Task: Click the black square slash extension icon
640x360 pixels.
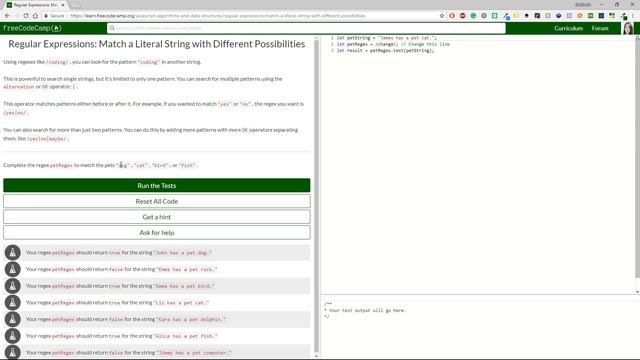Action: tap(537, 16)
